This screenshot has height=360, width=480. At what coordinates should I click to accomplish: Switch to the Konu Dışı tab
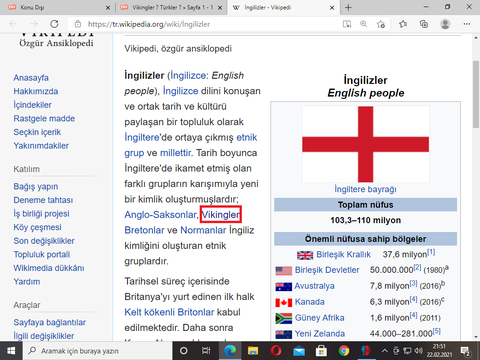pyautogui.click(x=57, y=7)
